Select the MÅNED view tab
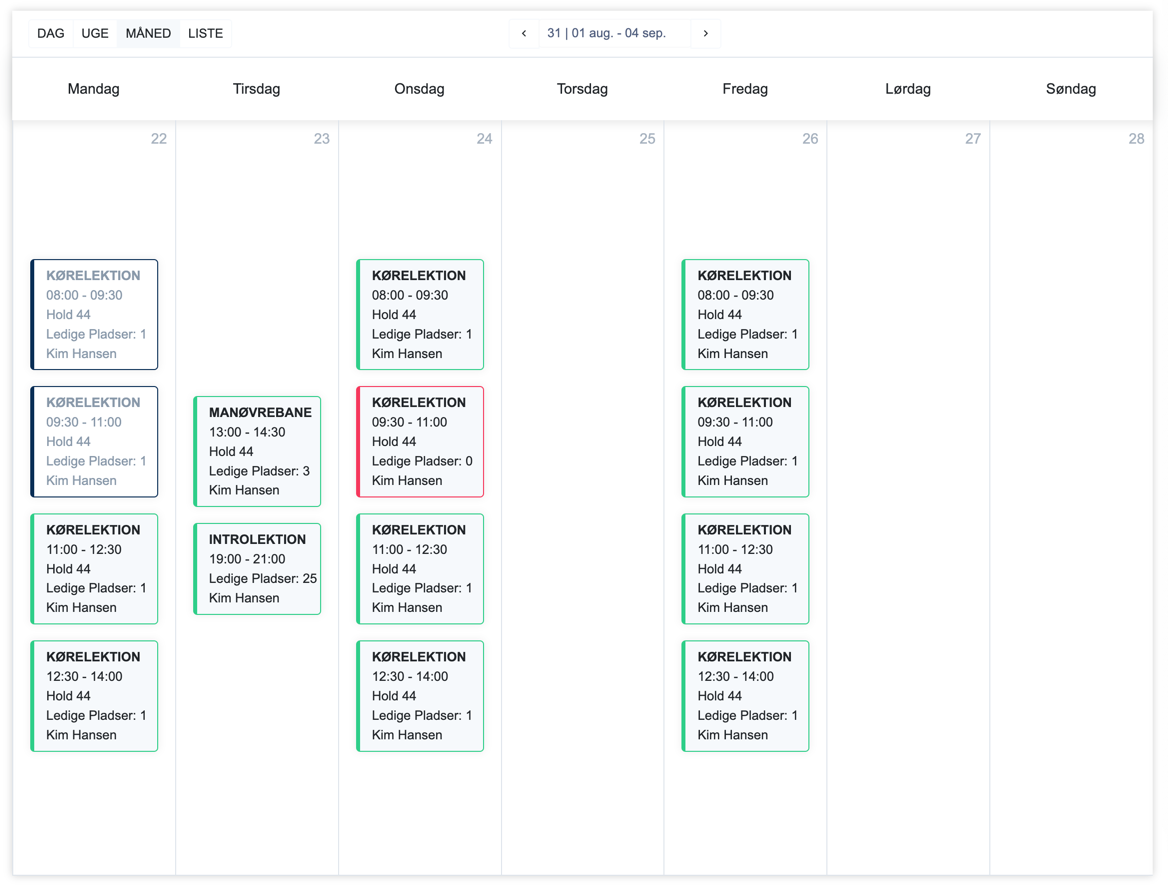The height and width of the screenshot is (892, 1168). click(x=148, y=34)
